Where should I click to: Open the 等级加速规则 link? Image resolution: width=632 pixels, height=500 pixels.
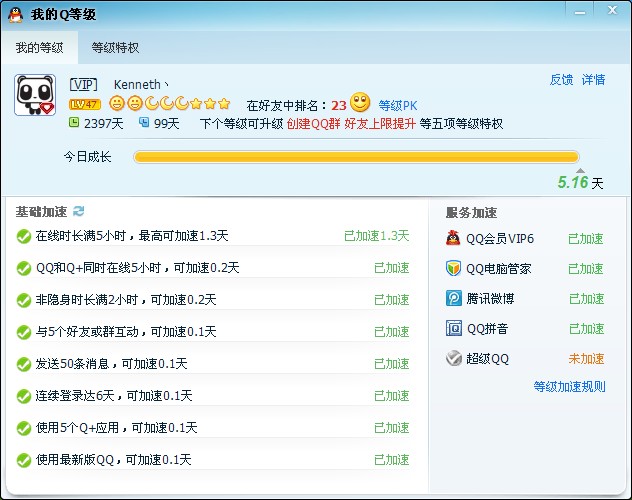coord(570,386)
